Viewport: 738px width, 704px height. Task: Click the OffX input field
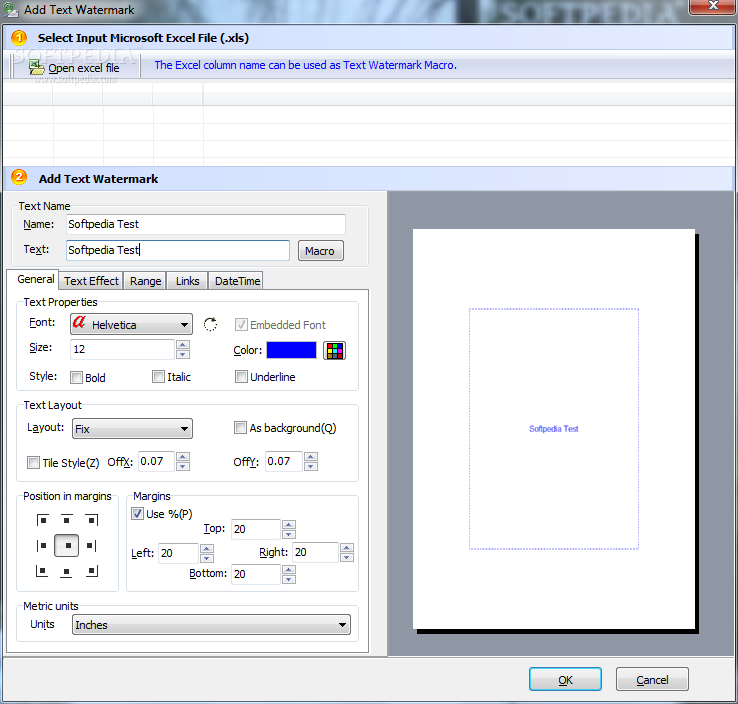point(157,461)
